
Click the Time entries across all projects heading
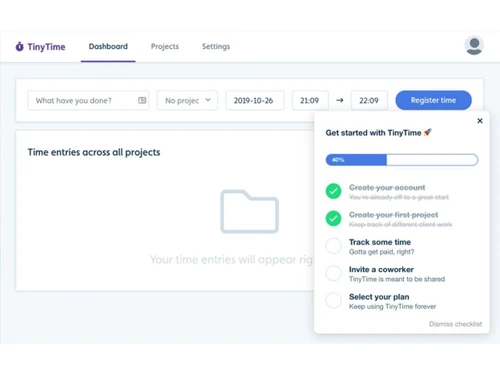pos(94,152)
